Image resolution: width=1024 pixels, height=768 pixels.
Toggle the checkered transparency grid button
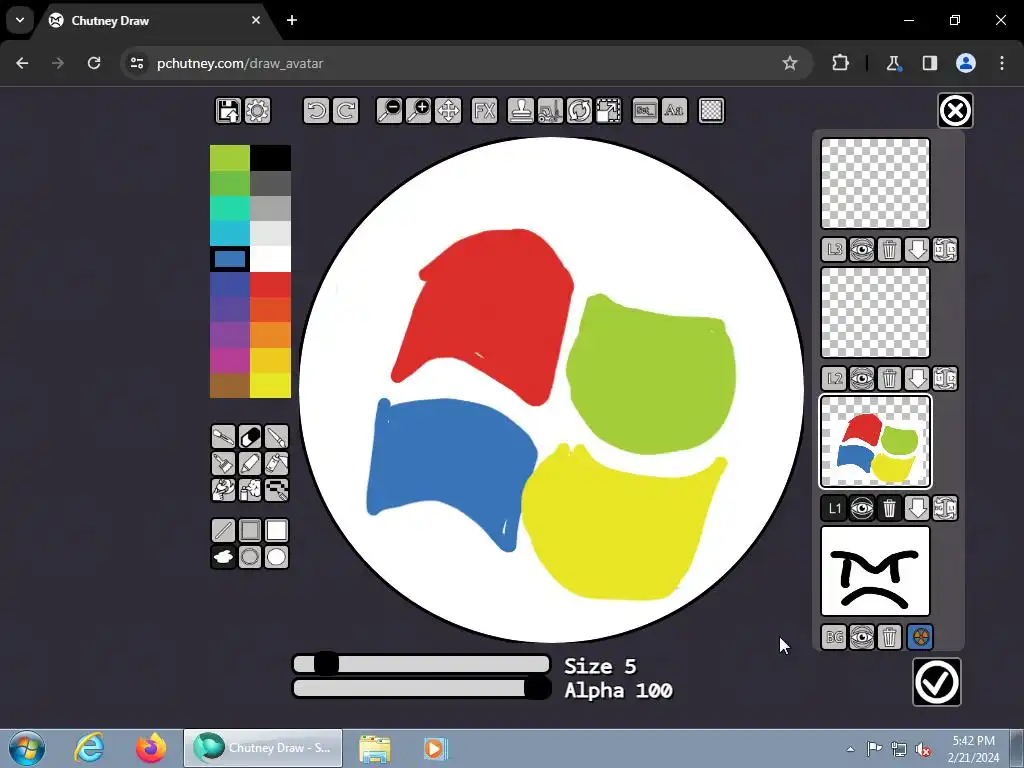coord(711,110)
